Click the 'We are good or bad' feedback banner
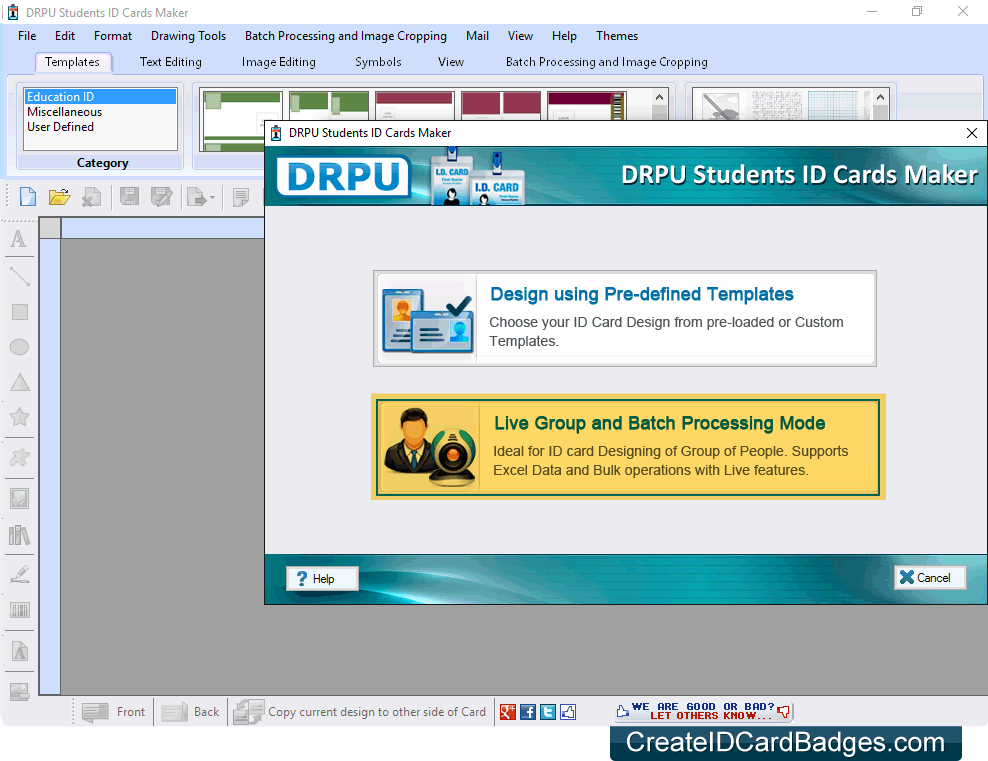Screen dimensions: 988x761 703,711
